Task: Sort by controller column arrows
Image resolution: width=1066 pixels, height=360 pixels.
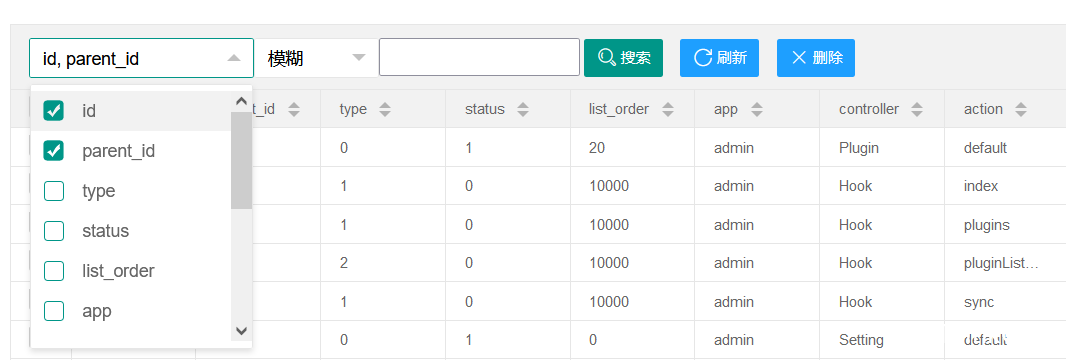Action: click(x=917, y=109)
